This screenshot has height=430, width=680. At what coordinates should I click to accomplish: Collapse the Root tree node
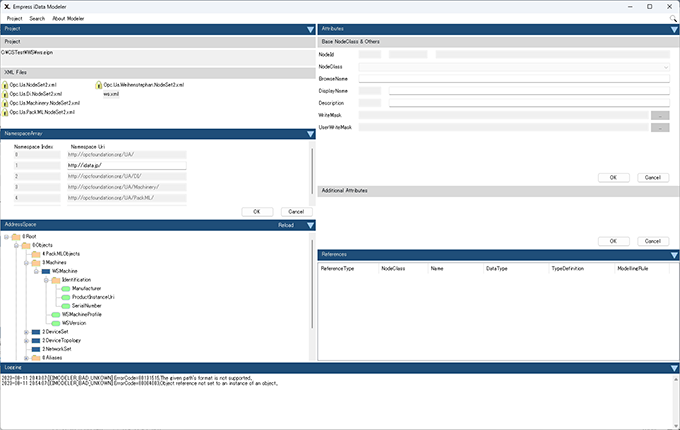click(7, 237)
